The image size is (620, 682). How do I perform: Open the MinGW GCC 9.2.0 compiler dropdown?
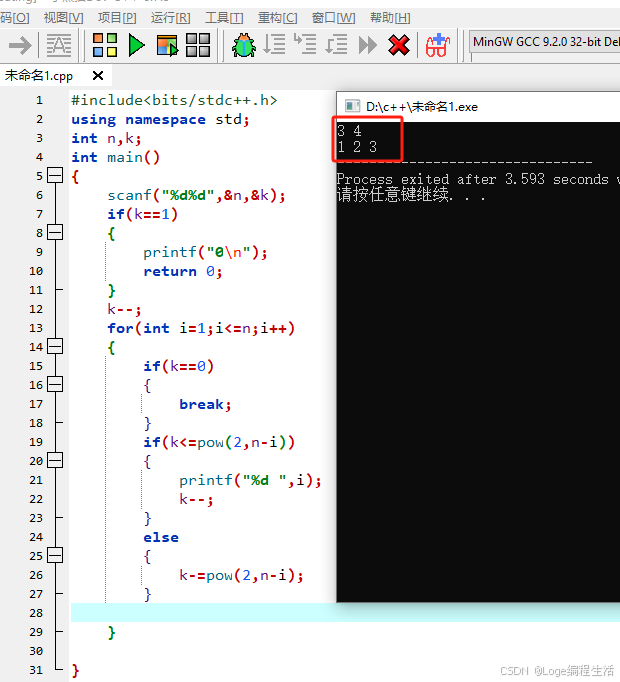click(x=546, y=42)
